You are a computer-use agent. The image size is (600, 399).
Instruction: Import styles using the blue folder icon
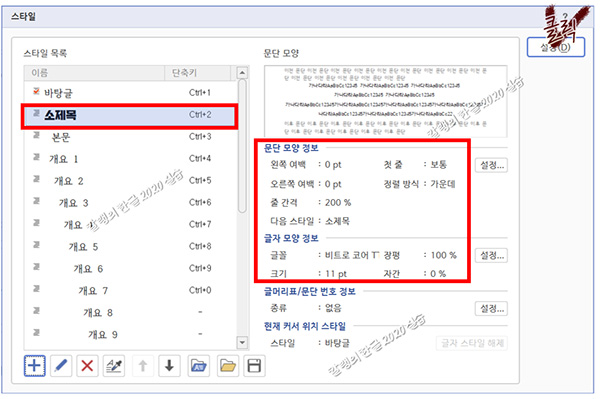pyautogui.click(x=199, y=366)
